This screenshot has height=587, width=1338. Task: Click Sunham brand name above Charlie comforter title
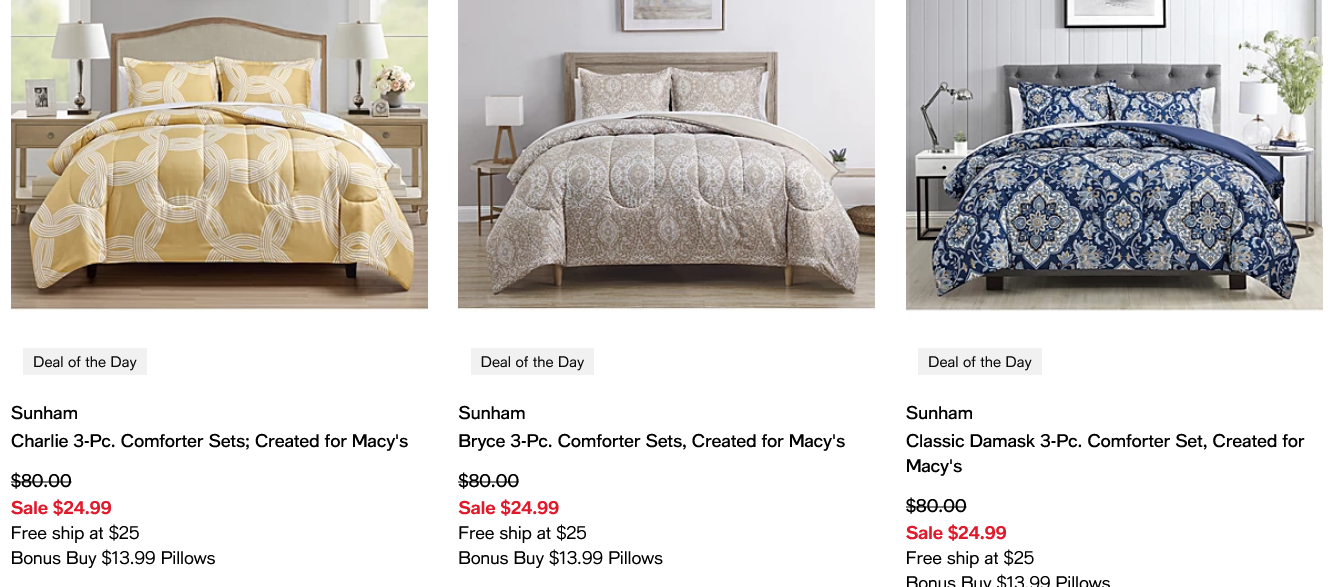(44, 413)
